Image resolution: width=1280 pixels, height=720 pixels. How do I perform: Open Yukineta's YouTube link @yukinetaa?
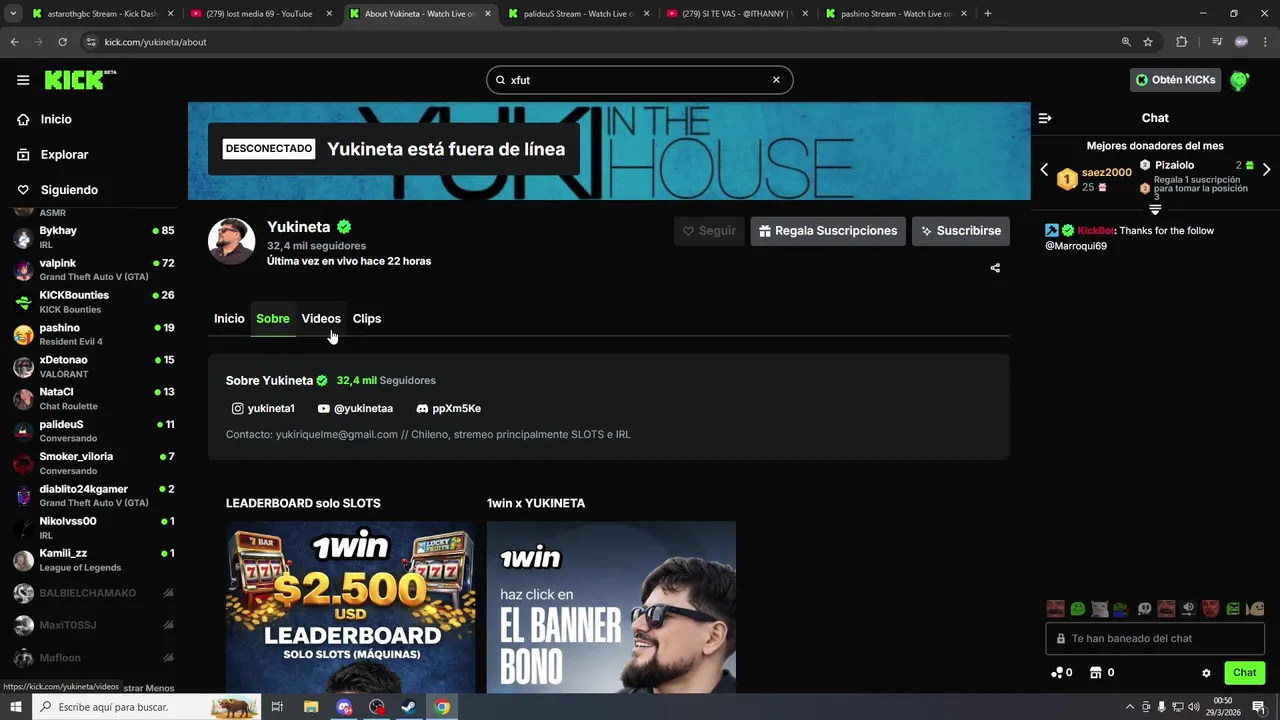[355, 408]
